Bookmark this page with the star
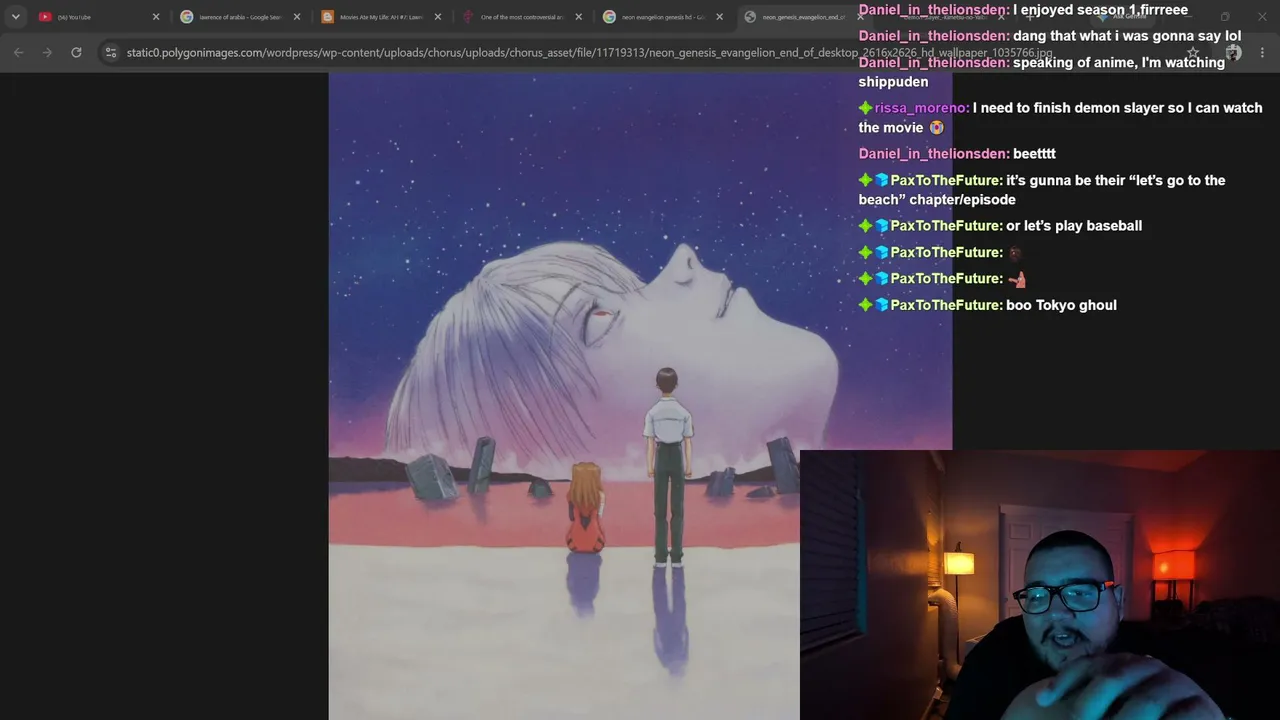This screenshot has width=1280, height=720. (1193, 52)
